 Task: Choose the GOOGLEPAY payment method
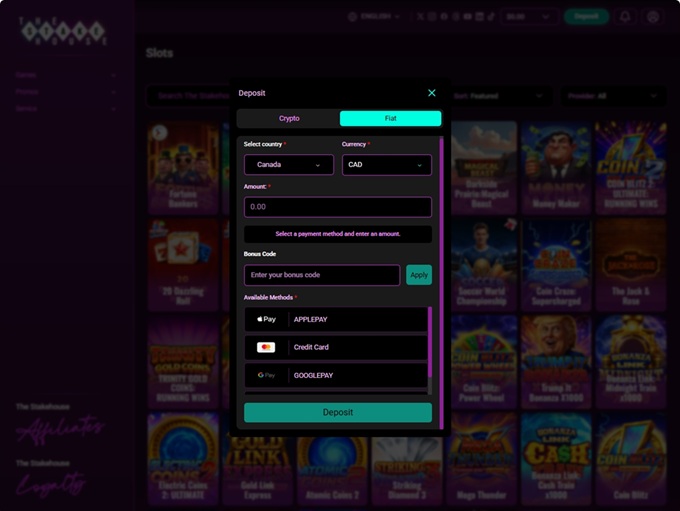coord(336,375)
